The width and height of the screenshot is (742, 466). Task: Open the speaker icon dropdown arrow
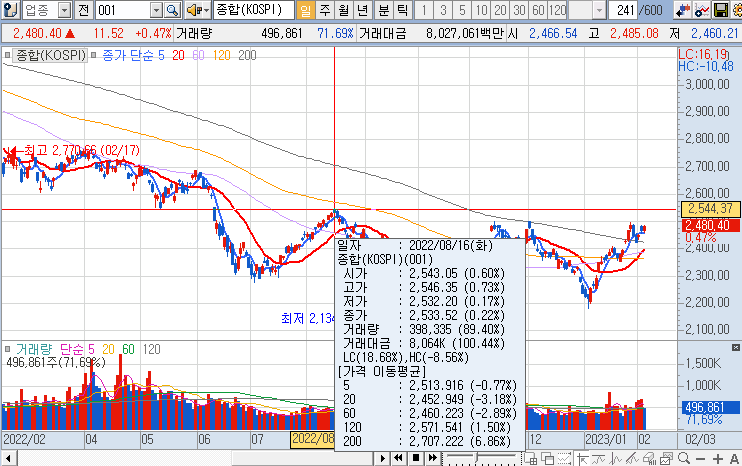click(206, 10)
